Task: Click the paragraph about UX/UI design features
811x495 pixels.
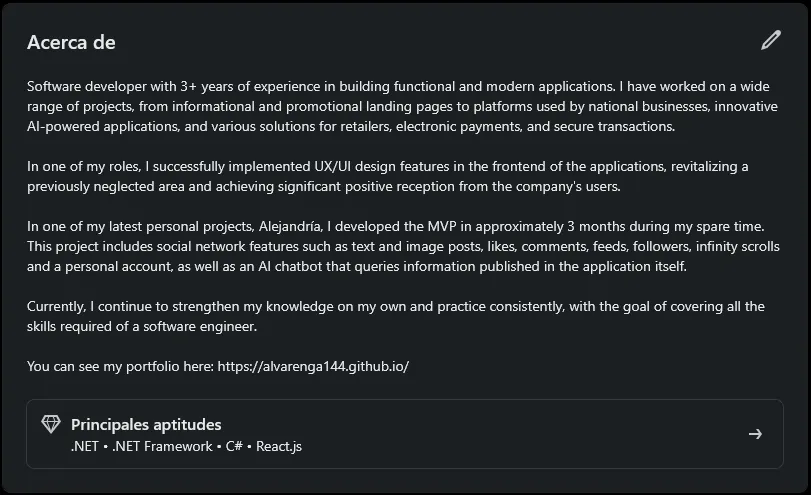Action: [x=387, y=176]
